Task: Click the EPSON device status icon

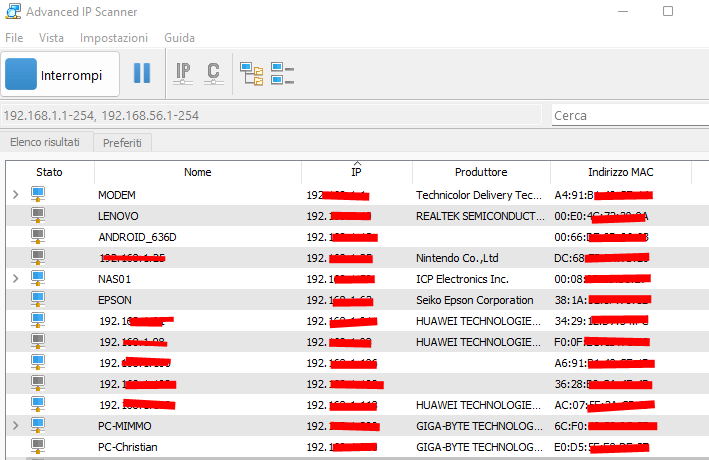Action: (x=38, y=299)
